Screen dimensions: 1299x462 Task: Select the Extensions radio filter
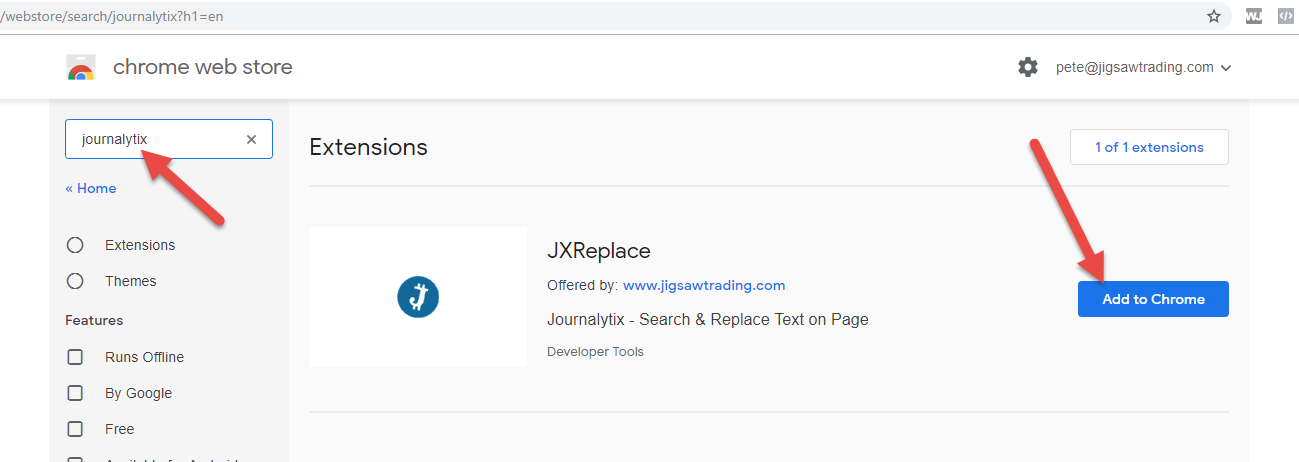coord(75,245)
